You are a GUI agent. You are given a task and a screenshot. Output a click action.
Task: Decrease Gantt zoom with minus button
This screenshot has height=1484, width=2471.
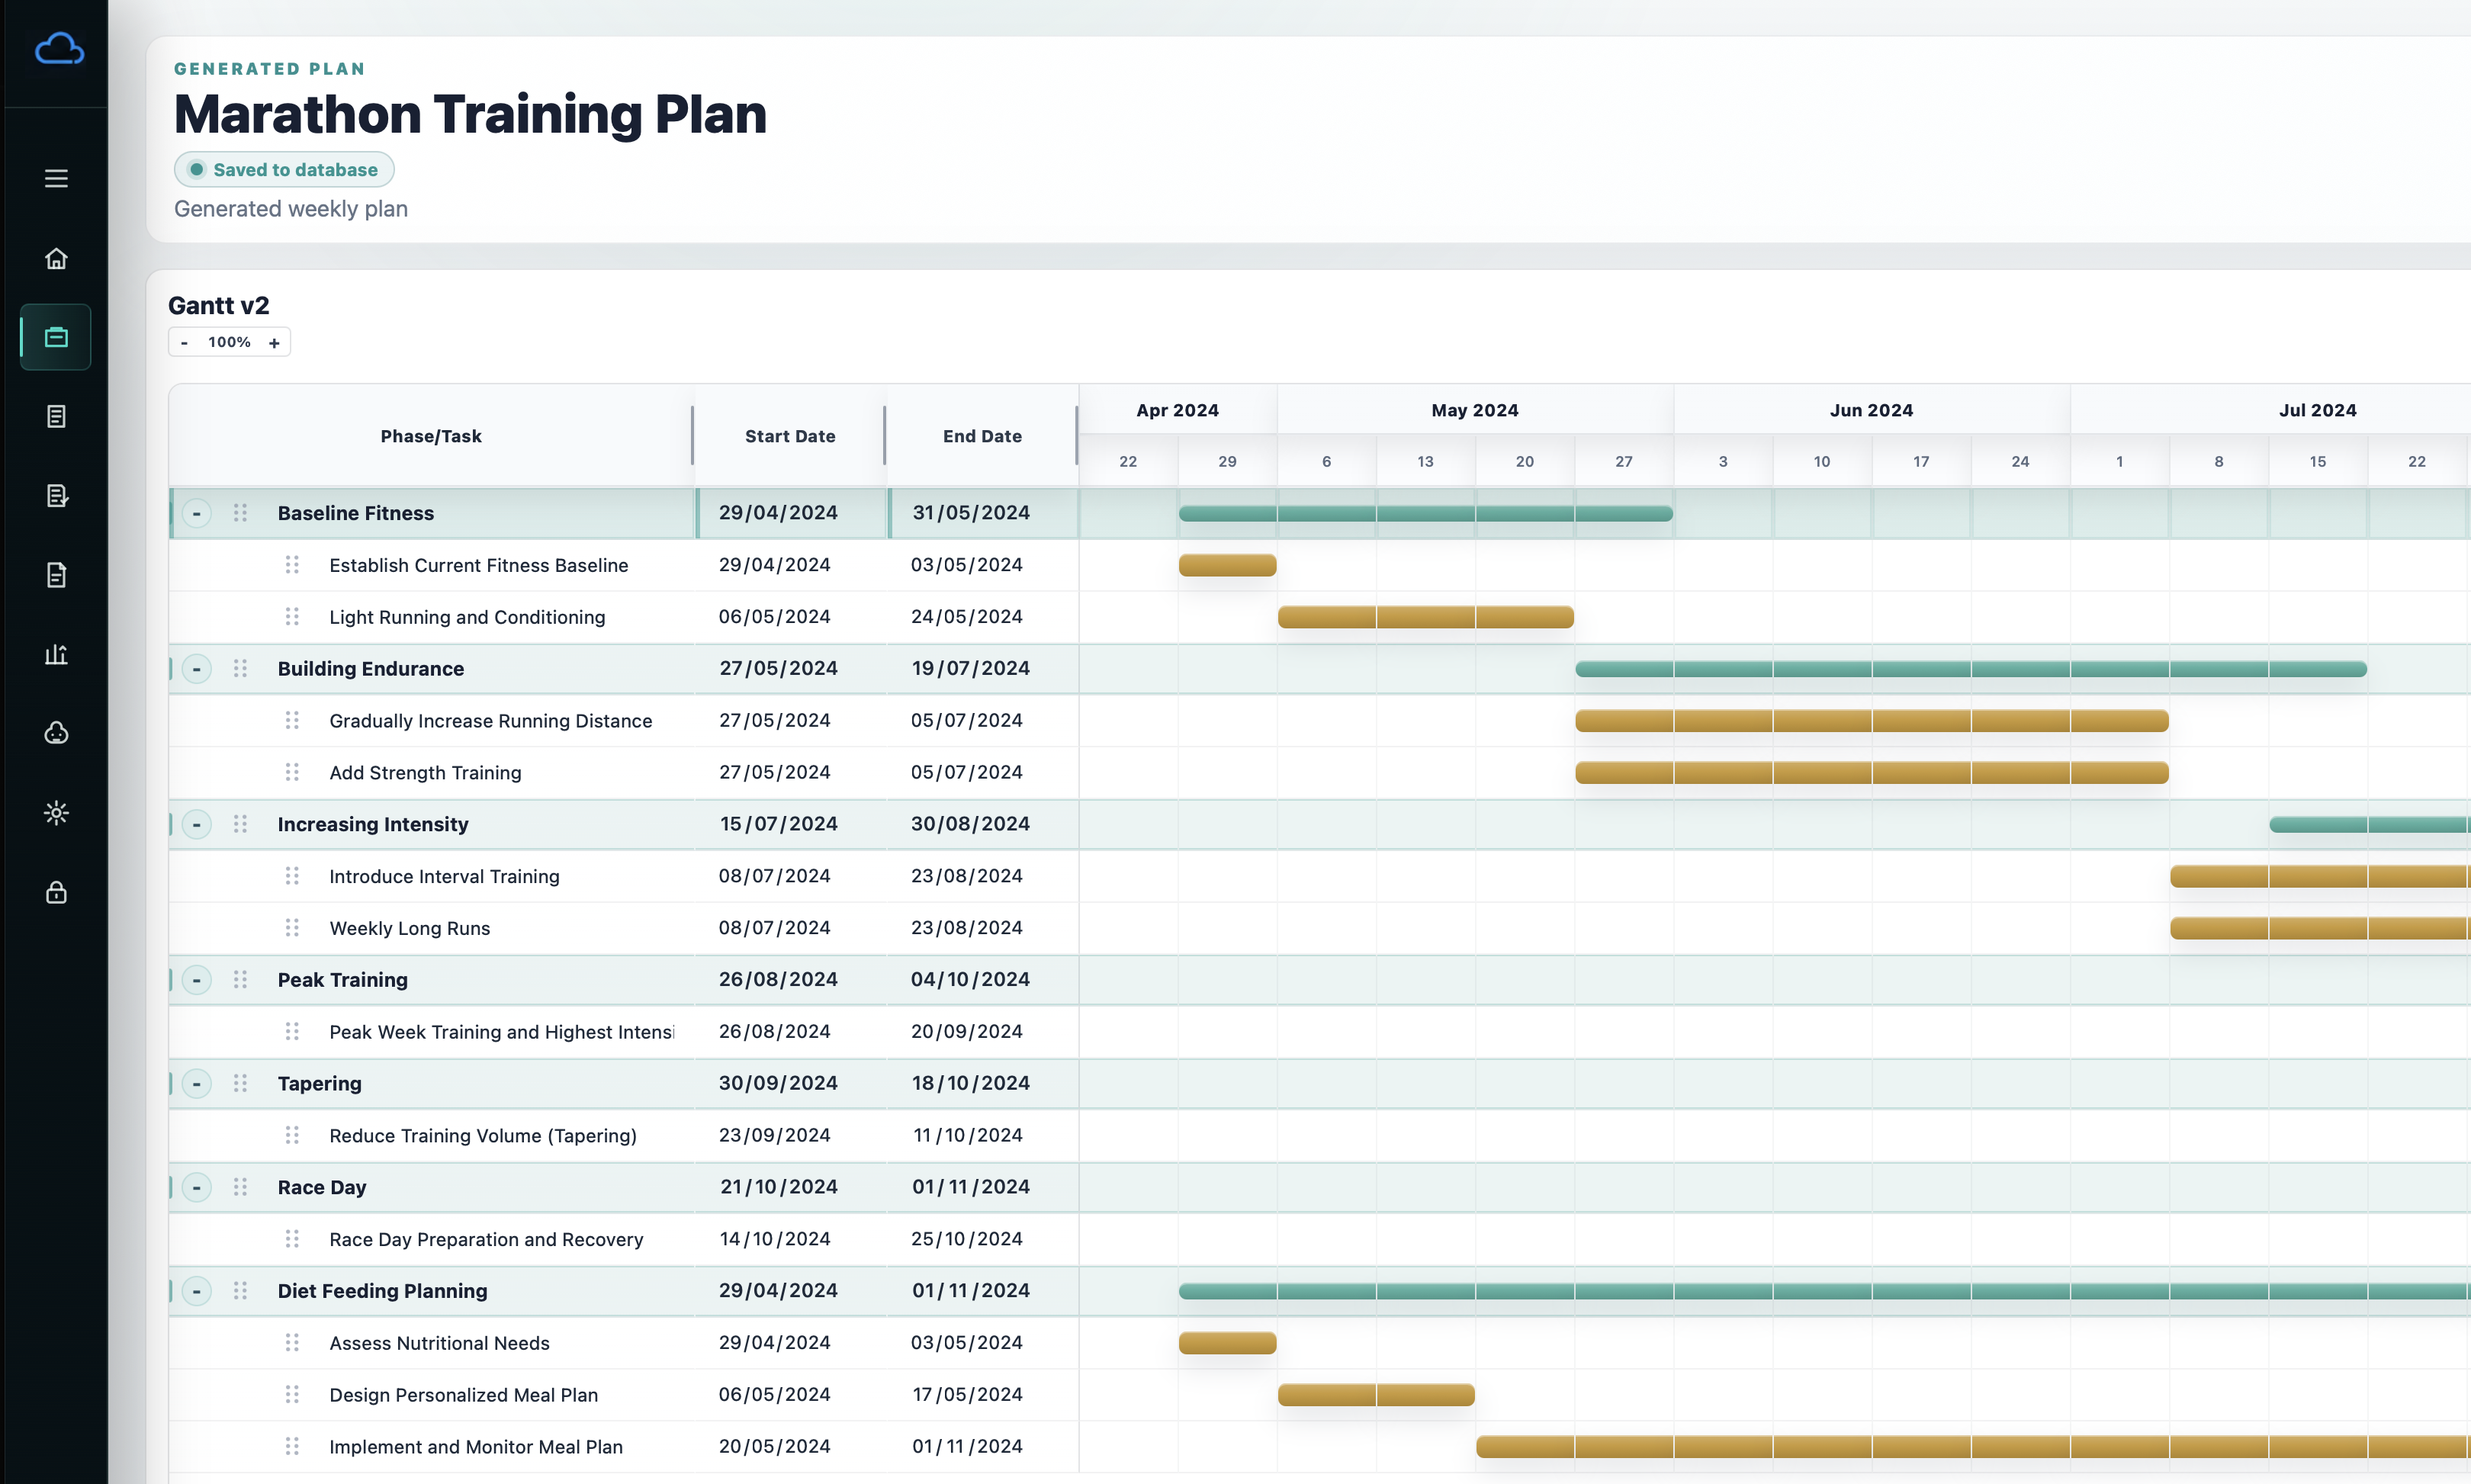click(184, 342)
